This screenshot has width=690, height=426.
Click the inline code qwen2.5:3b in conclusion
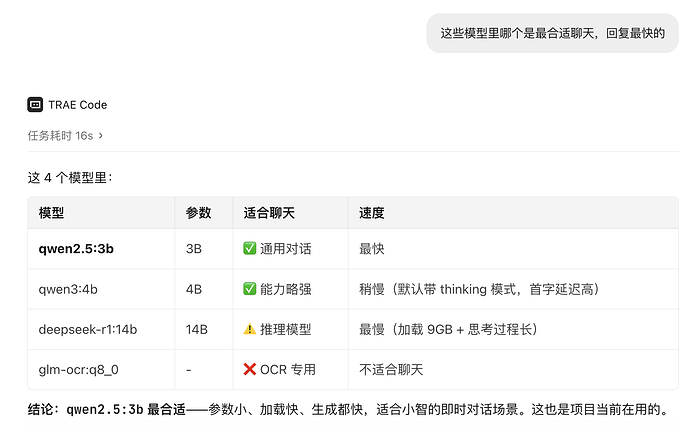[x=105, y=410]
